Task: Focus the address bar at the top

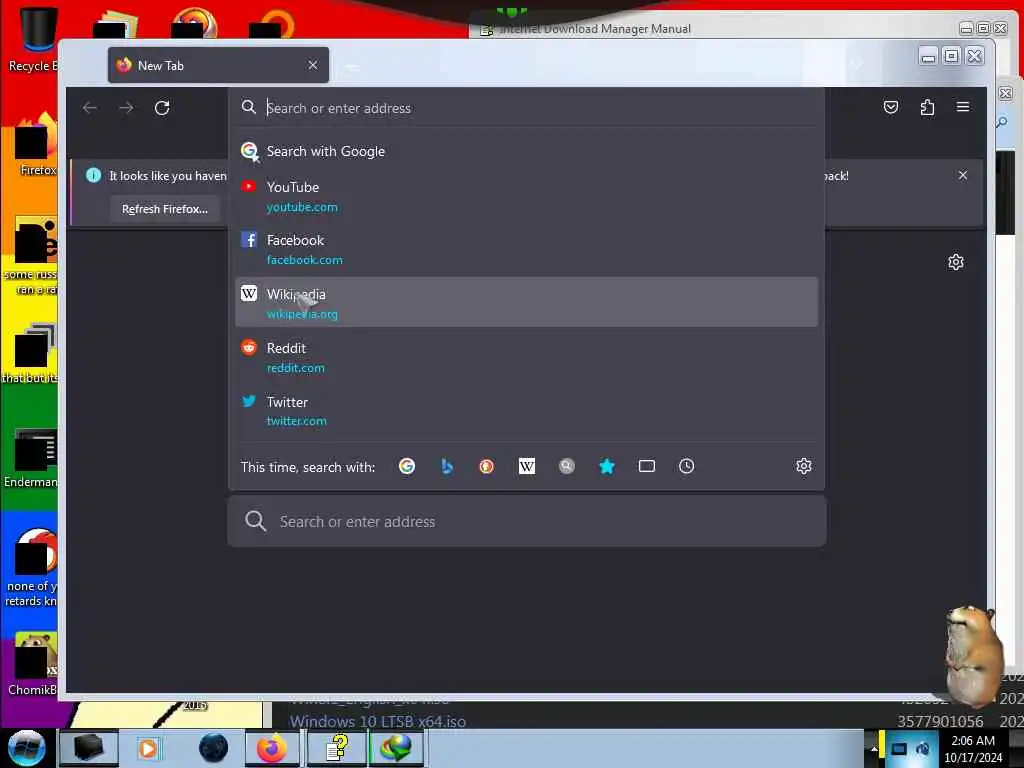Action: coord(526,108)
